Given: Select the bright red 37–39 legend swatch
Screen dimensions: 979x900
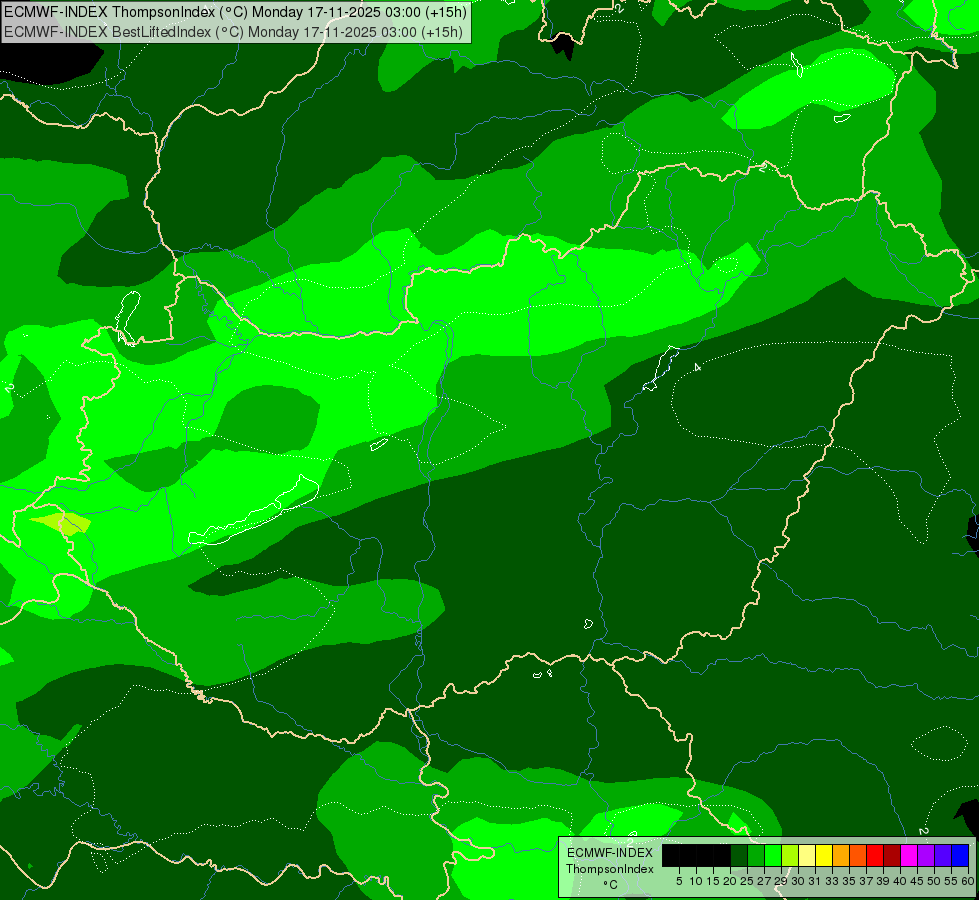Looking at the screenshot, I should pyautogui.click(x=875, y=855).
